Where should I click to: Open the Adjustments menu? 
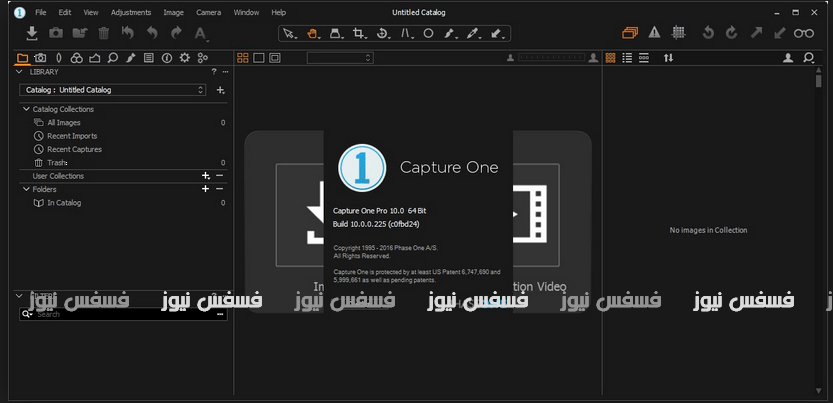(131, 12)
